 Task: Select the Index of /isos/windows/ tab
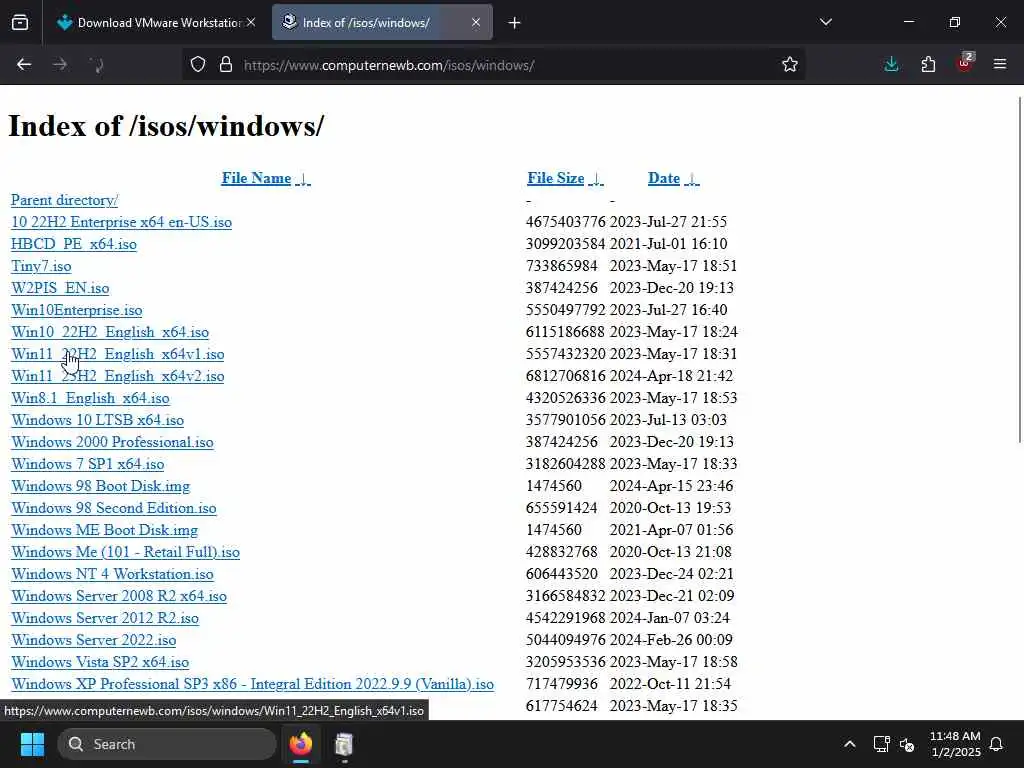coord(382,22)
